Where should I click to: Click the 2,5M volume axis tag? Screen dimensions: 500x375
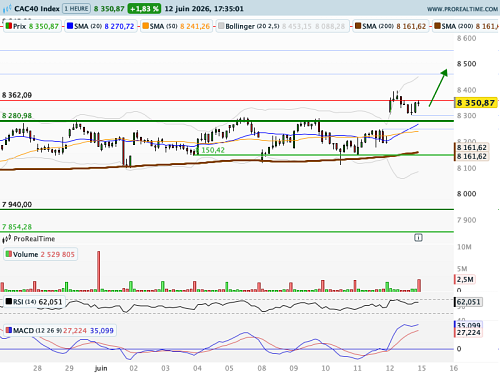click(465, 279)
